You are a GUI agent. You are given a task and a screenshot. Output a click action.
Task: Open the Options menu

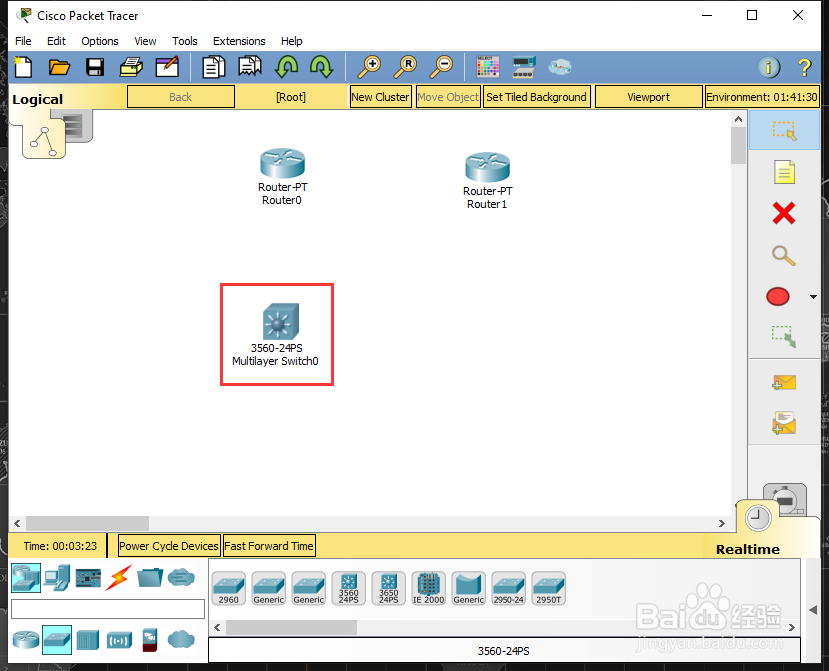pyautogui.click(x=100, y=41)
